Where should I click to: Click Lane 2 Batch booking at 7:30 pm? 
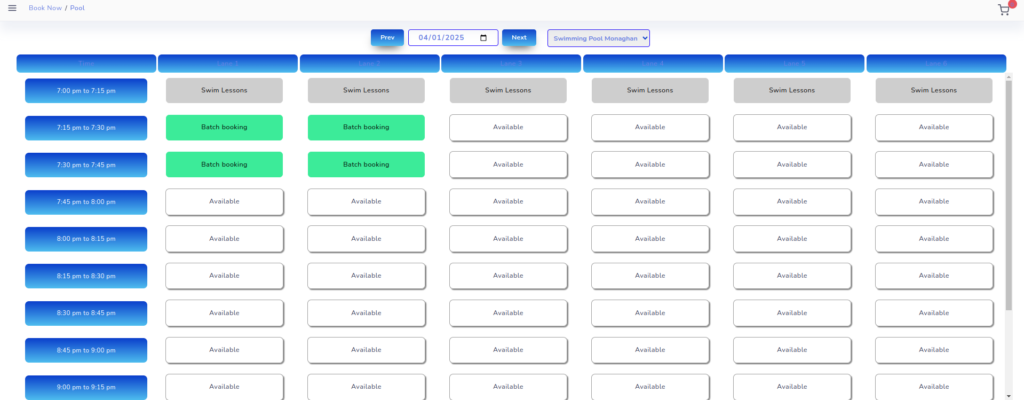click(x=366, y=164)
